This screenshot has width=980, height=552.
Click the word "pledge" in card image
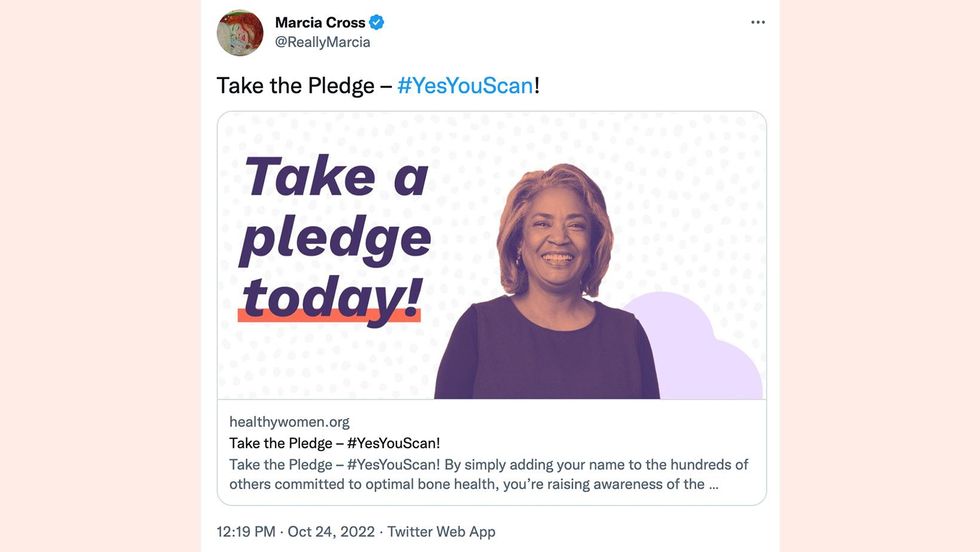(x=337, y=238)
